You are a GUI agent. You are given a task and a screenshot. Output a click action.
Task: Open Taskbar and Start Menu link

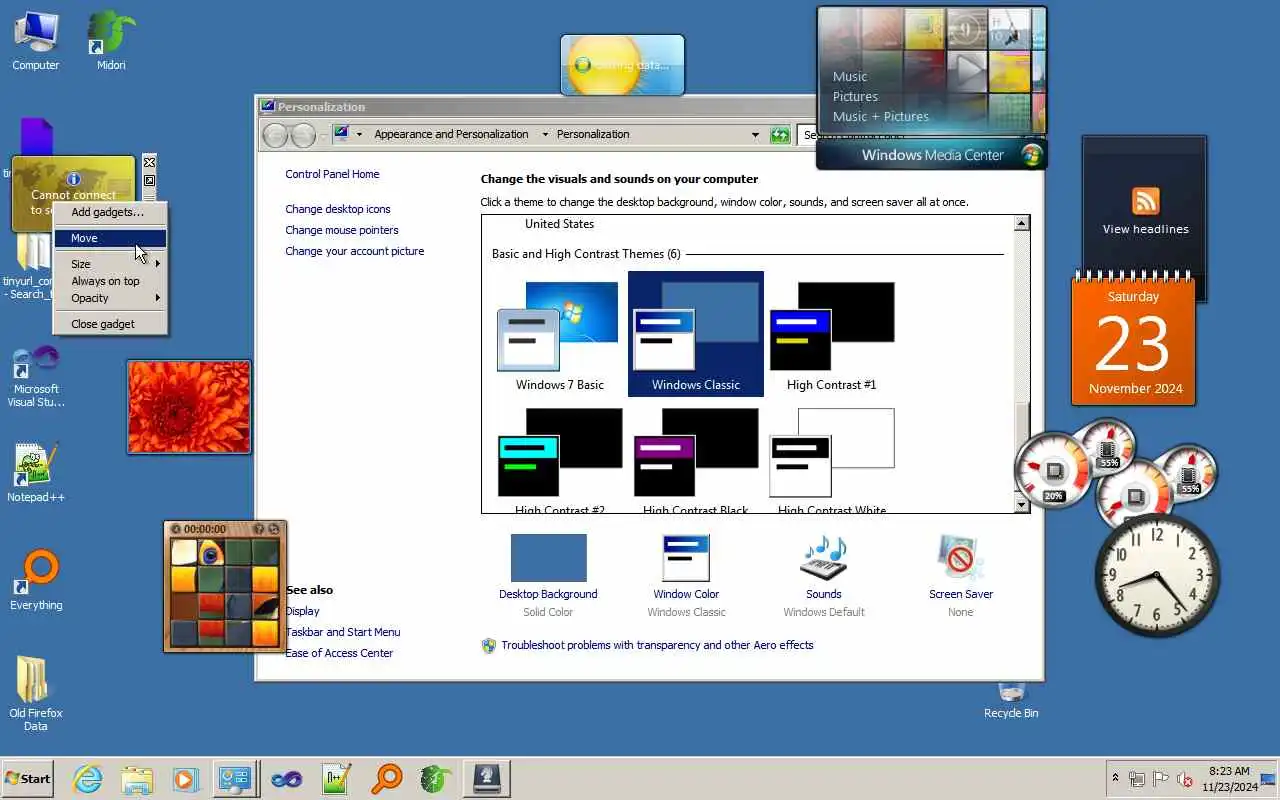343,632
